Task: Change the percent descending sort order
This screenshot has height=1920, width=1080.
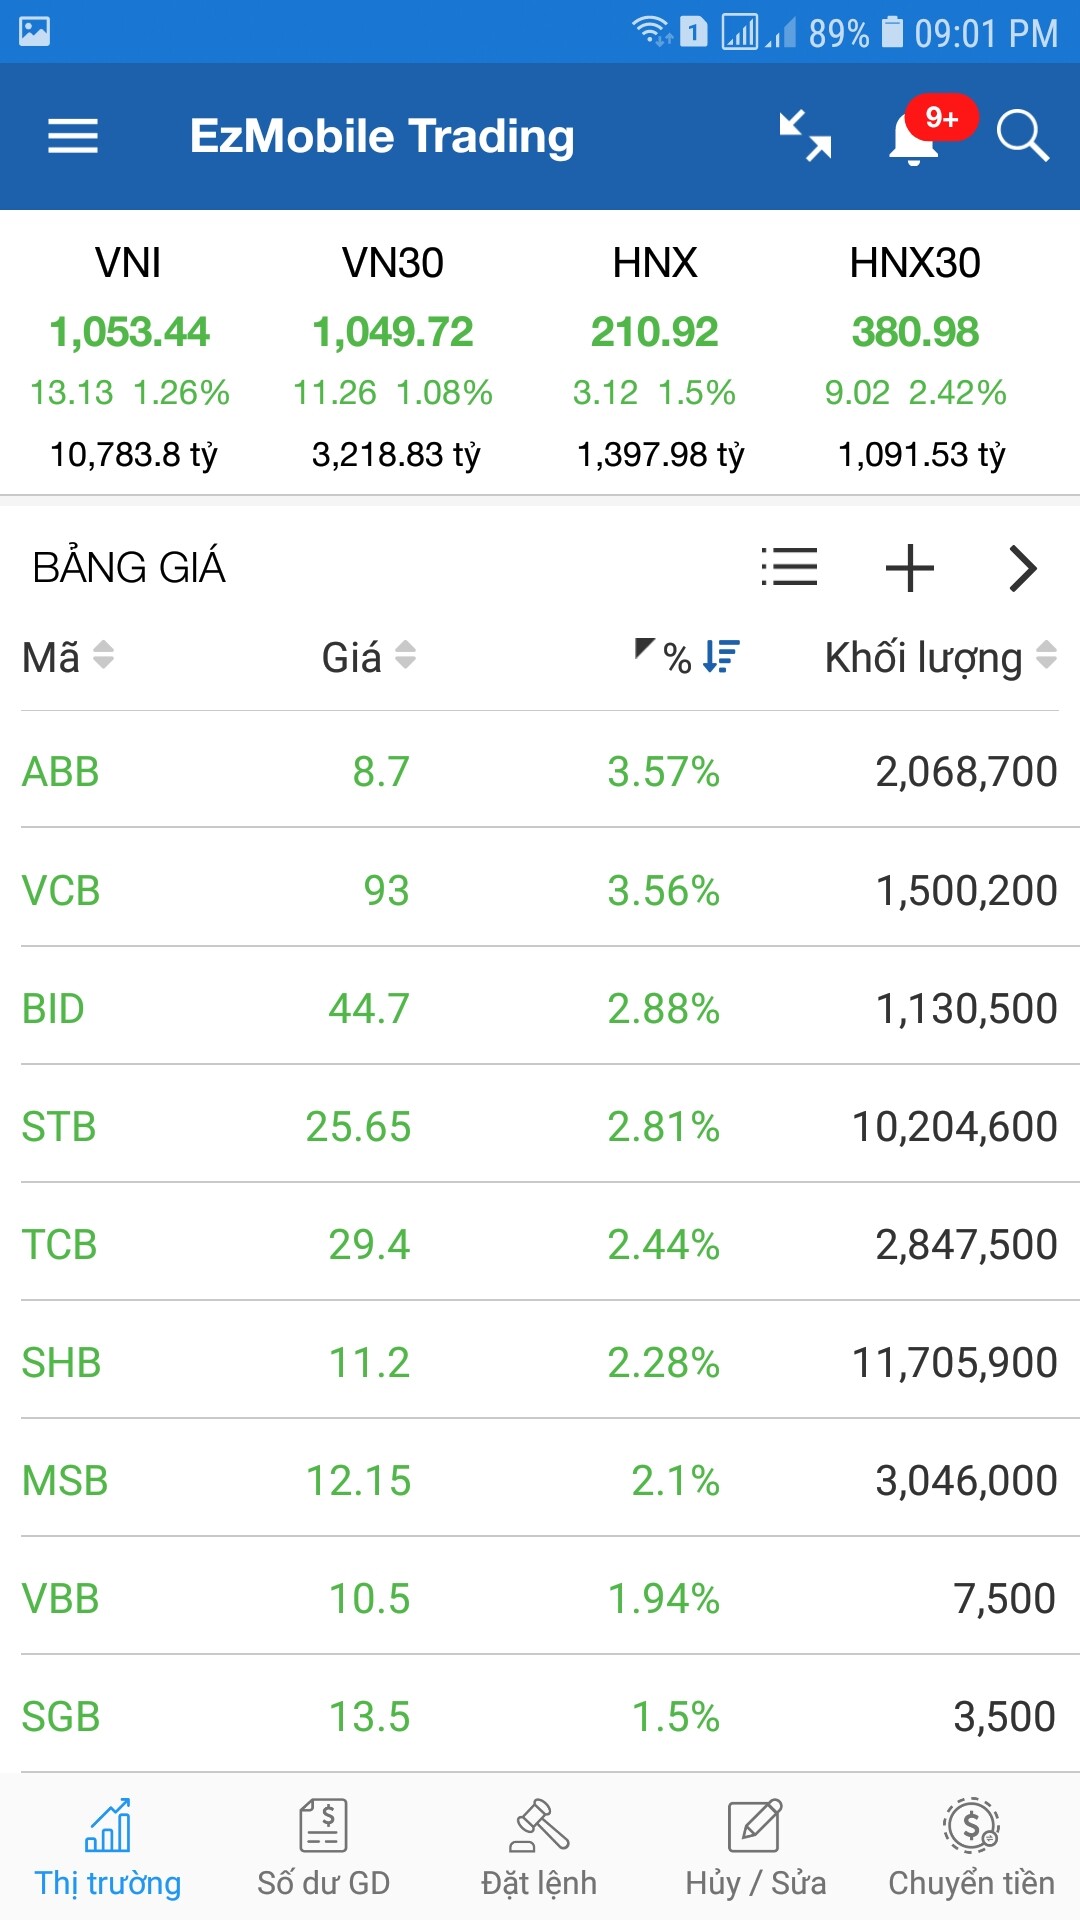Action: point(720,657)
